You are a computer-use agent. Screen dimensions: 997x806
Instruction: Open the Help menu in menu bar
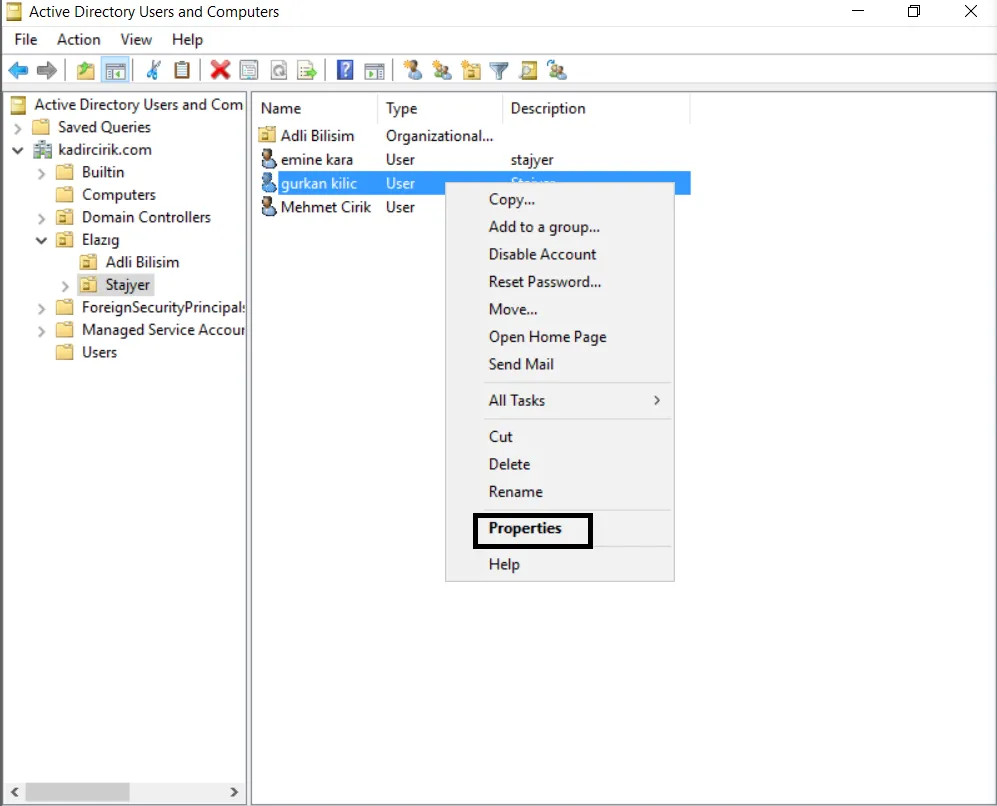point(187,39)
